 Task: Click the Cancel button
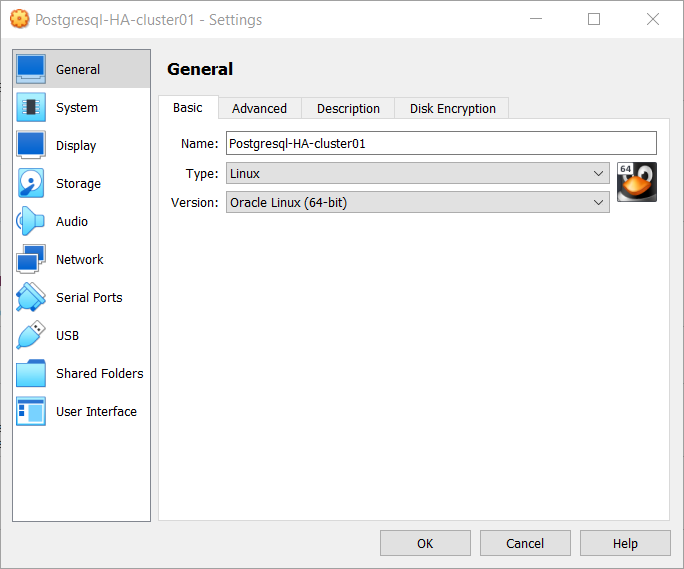click(525, 544)
